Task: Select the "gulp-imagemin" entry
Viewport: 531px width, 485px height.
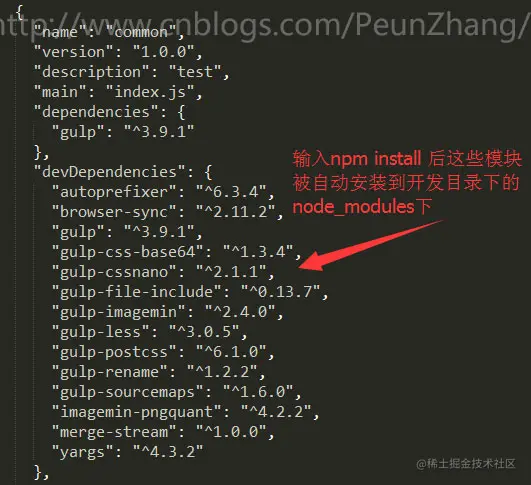Action: tap(168, 312)
